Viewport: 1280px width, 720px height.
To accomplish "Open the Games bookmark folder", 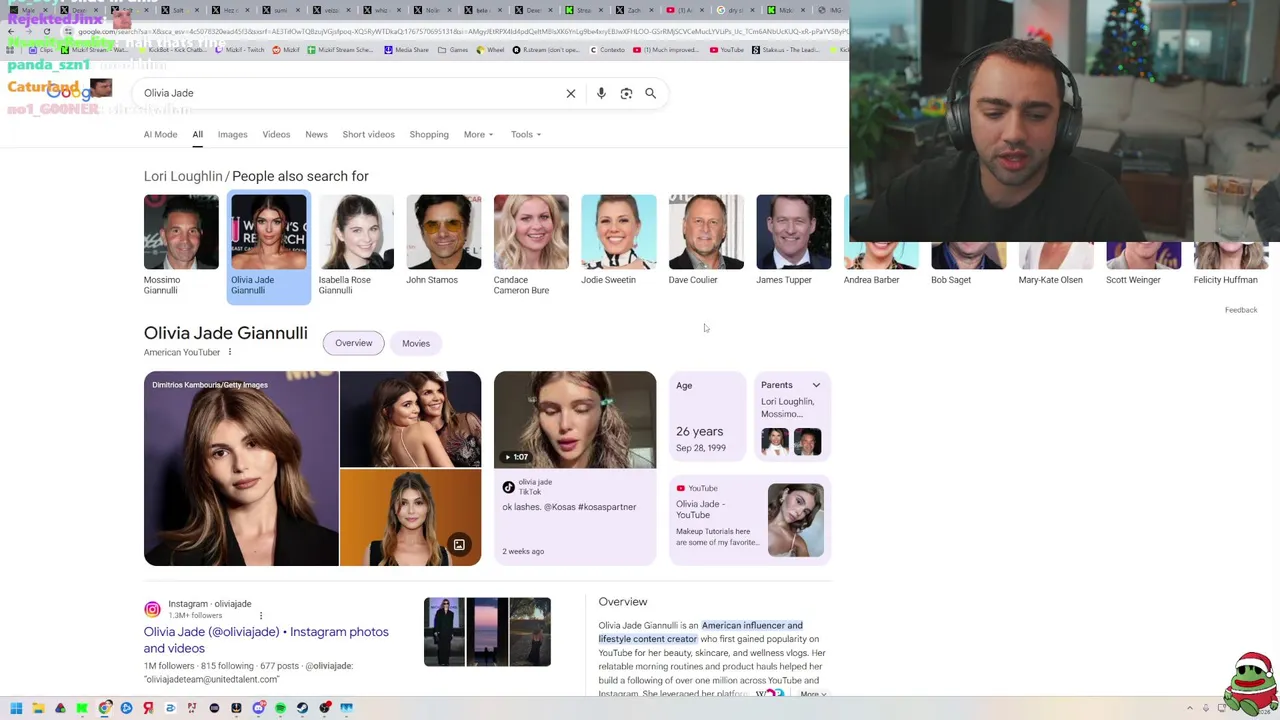I will point(453,49).
